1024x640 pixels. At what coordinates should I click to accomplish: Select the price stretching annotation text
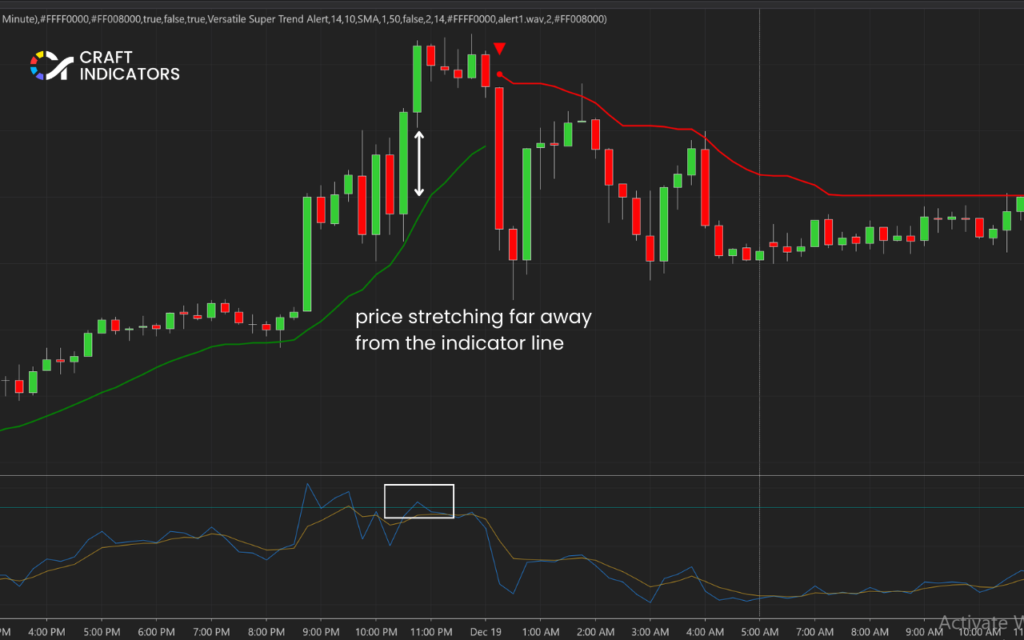tap(474, 330)
